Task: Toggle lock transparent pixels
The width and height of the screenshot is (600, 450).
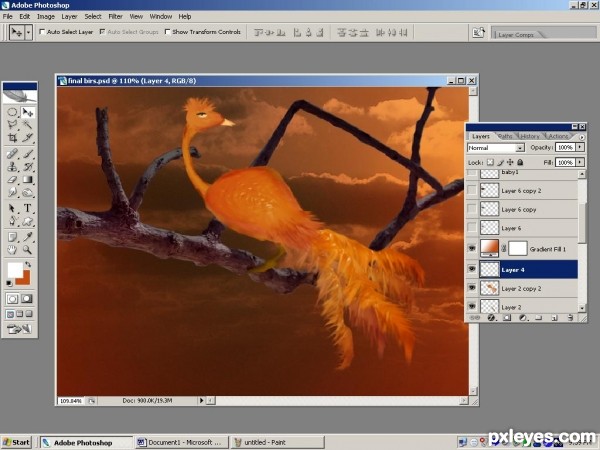Action: tap(490, 162)
